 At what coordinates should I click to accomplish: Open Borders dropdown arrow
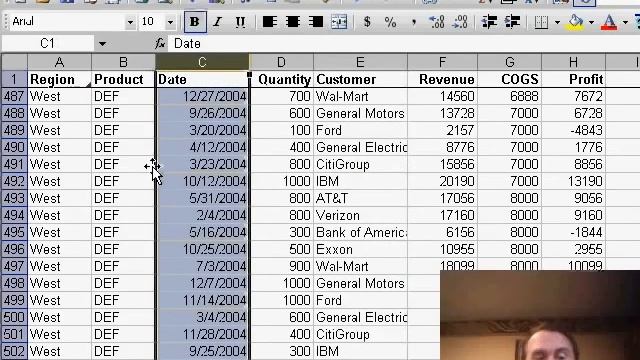coord(557,22)
